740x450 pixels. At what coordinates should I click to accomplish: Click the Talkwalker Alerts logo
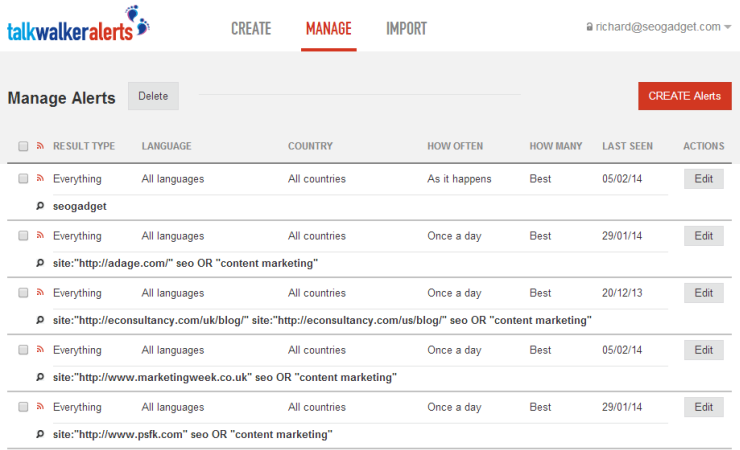tap(78, 24)
